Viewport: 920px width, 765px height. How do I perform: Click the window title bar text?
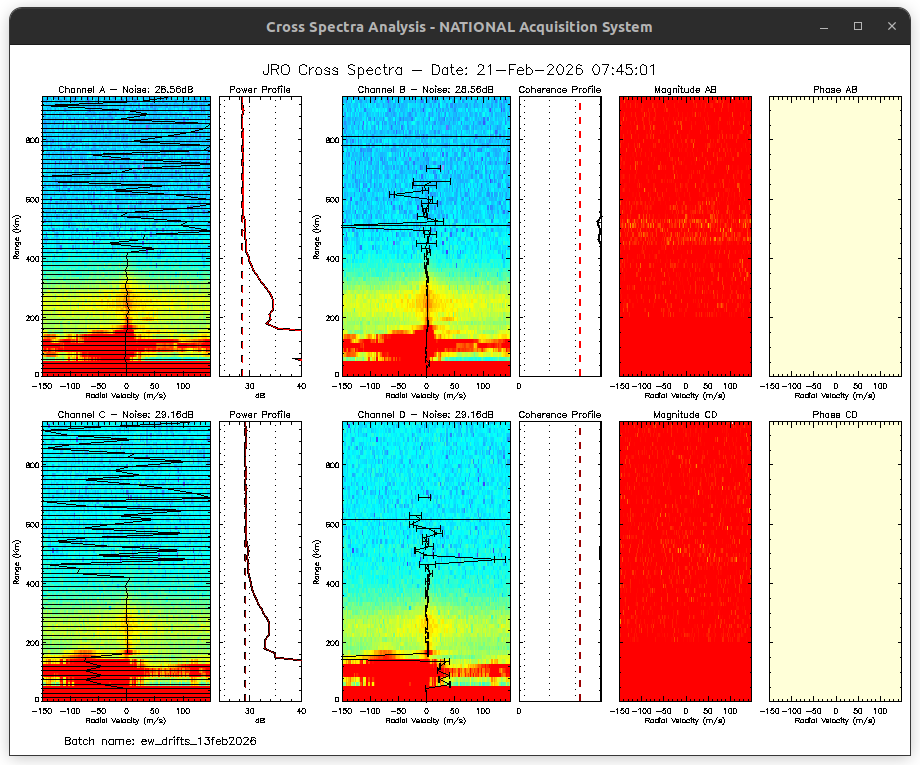(x=459, y=27)
